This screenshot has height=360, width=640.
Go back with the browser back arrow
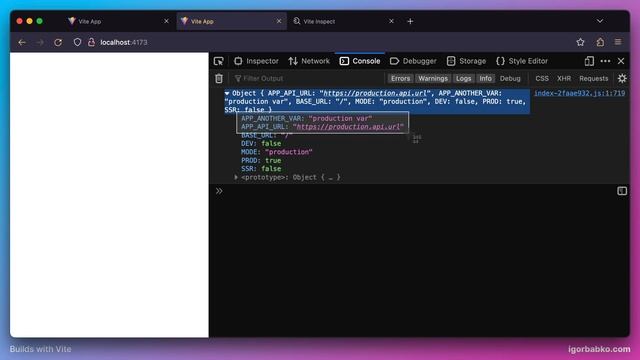22,42
